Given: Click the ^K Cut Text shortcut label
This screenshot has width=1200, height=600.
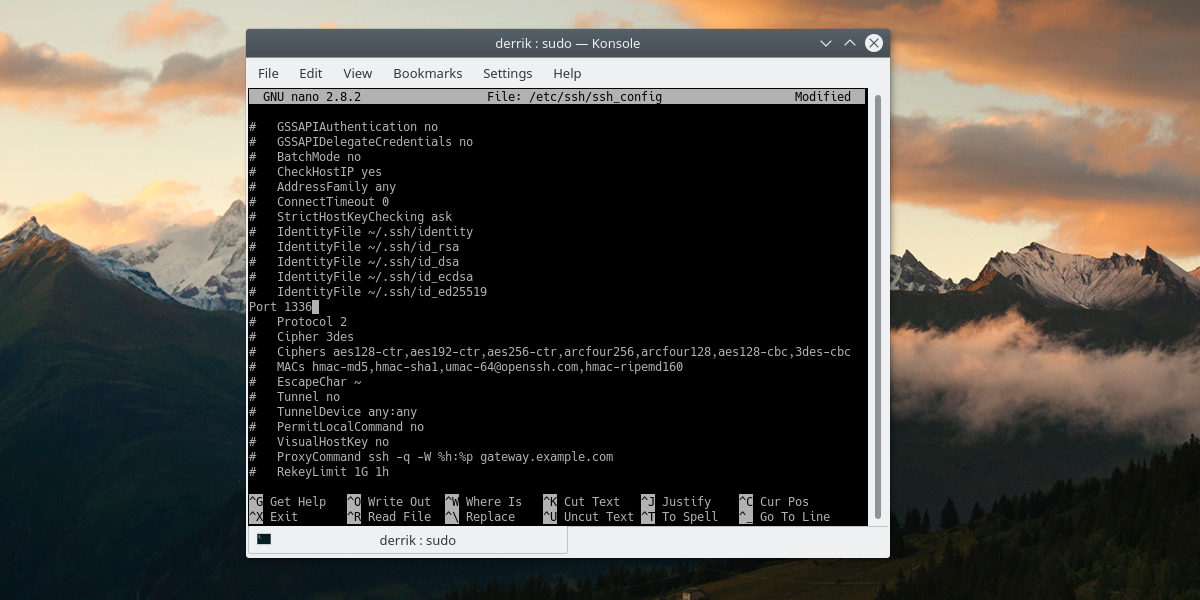Looking at the screenshot, I should [x=582, y=502].
